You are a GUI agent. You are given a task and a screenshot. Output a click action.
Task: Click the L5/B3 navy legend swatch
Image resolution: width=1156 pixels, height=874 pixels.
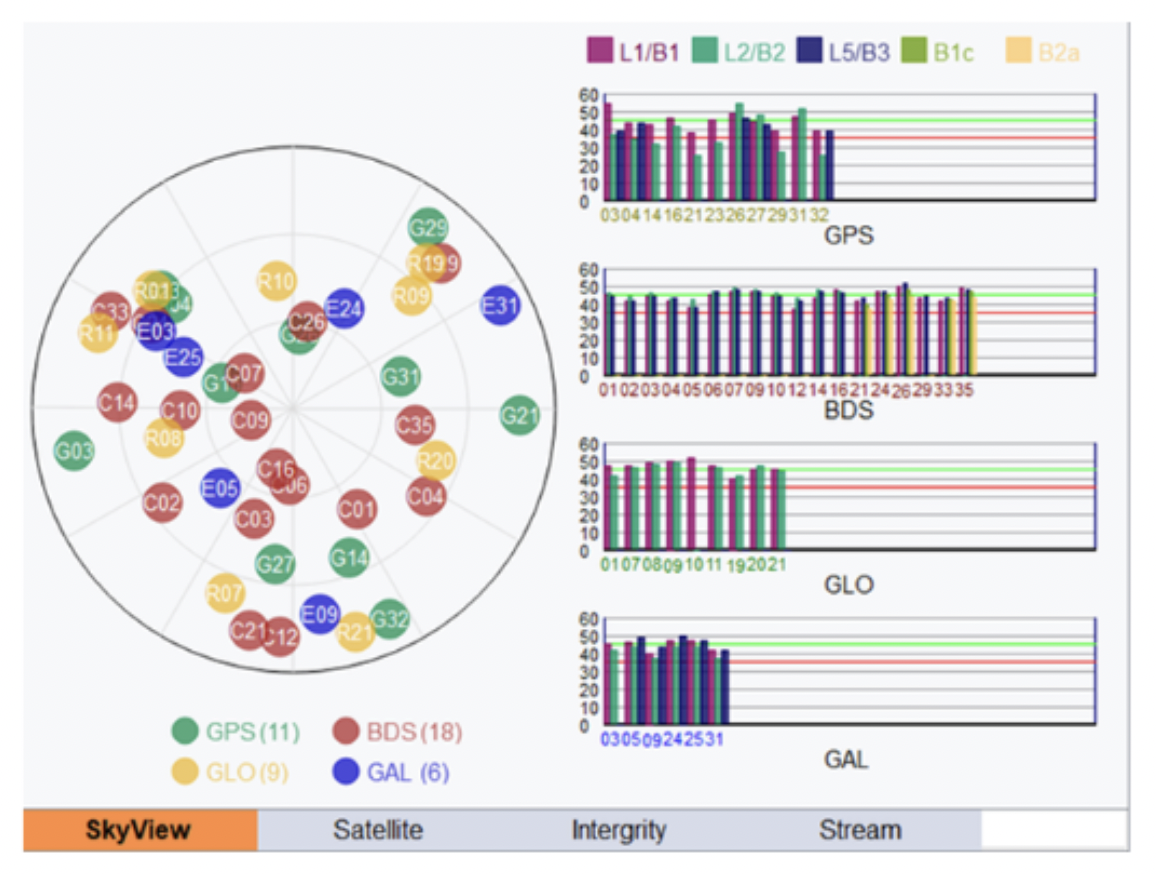pos(812,52)
